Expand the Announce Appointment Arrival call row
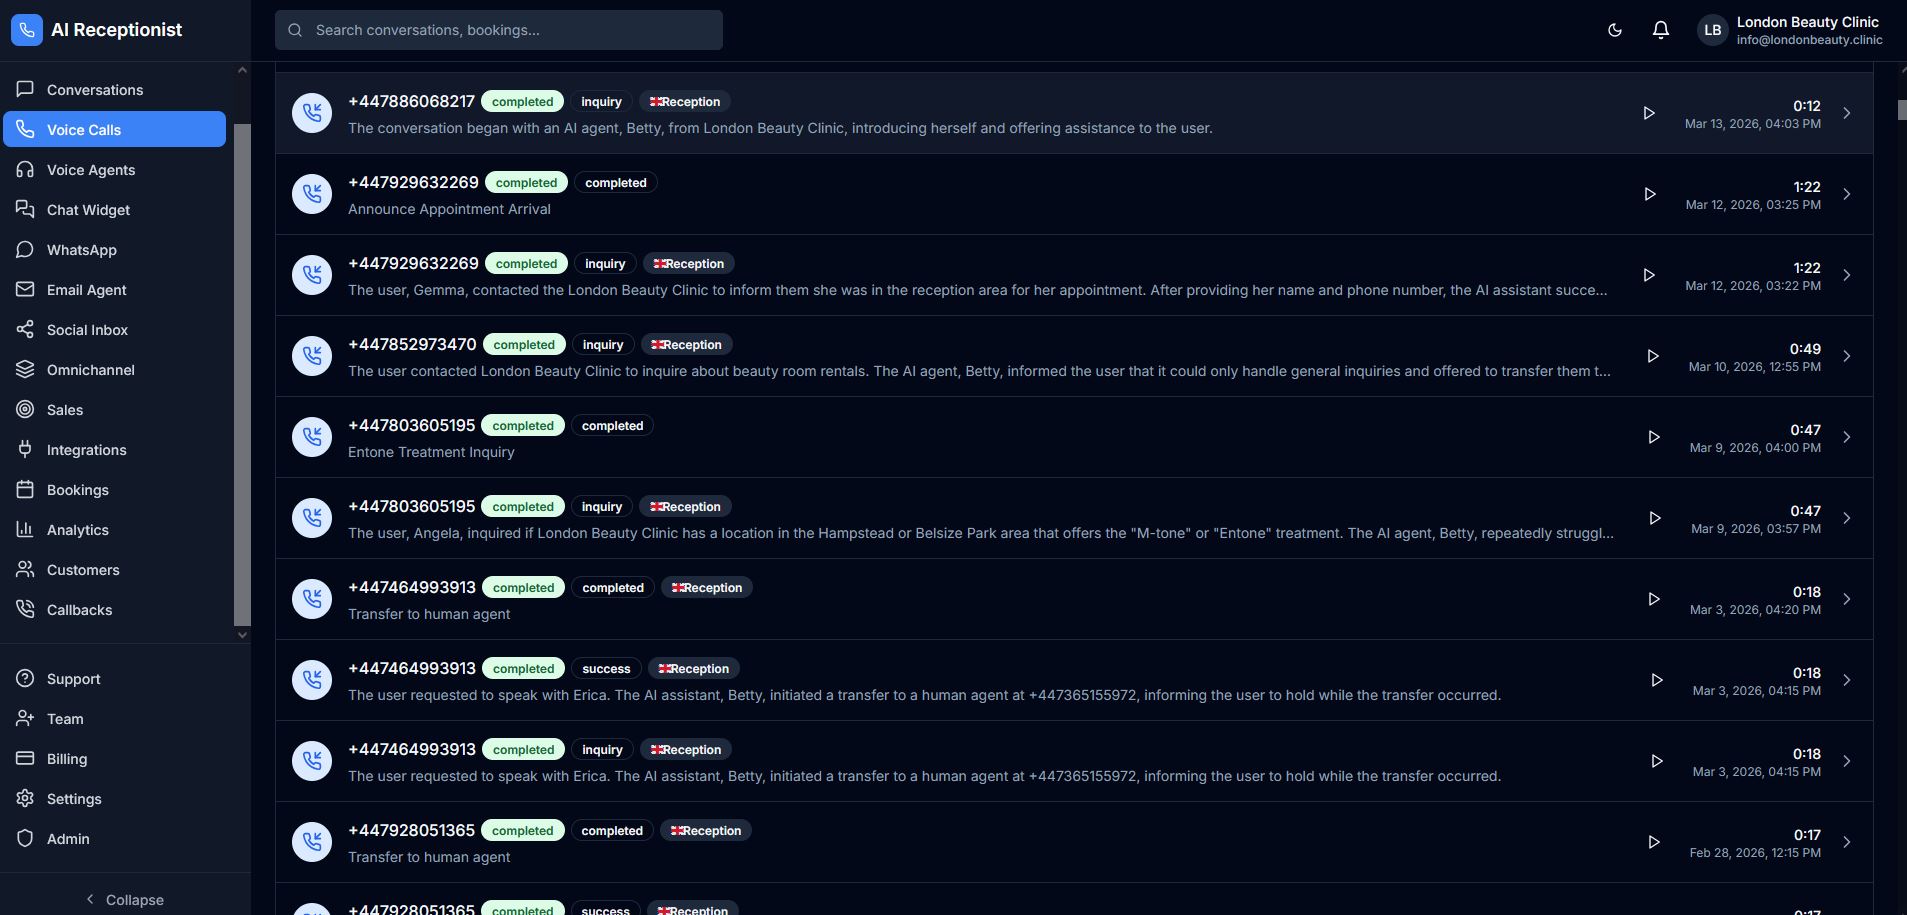1907x915 pixels. pyautogui.click(x=1846, y=194)
